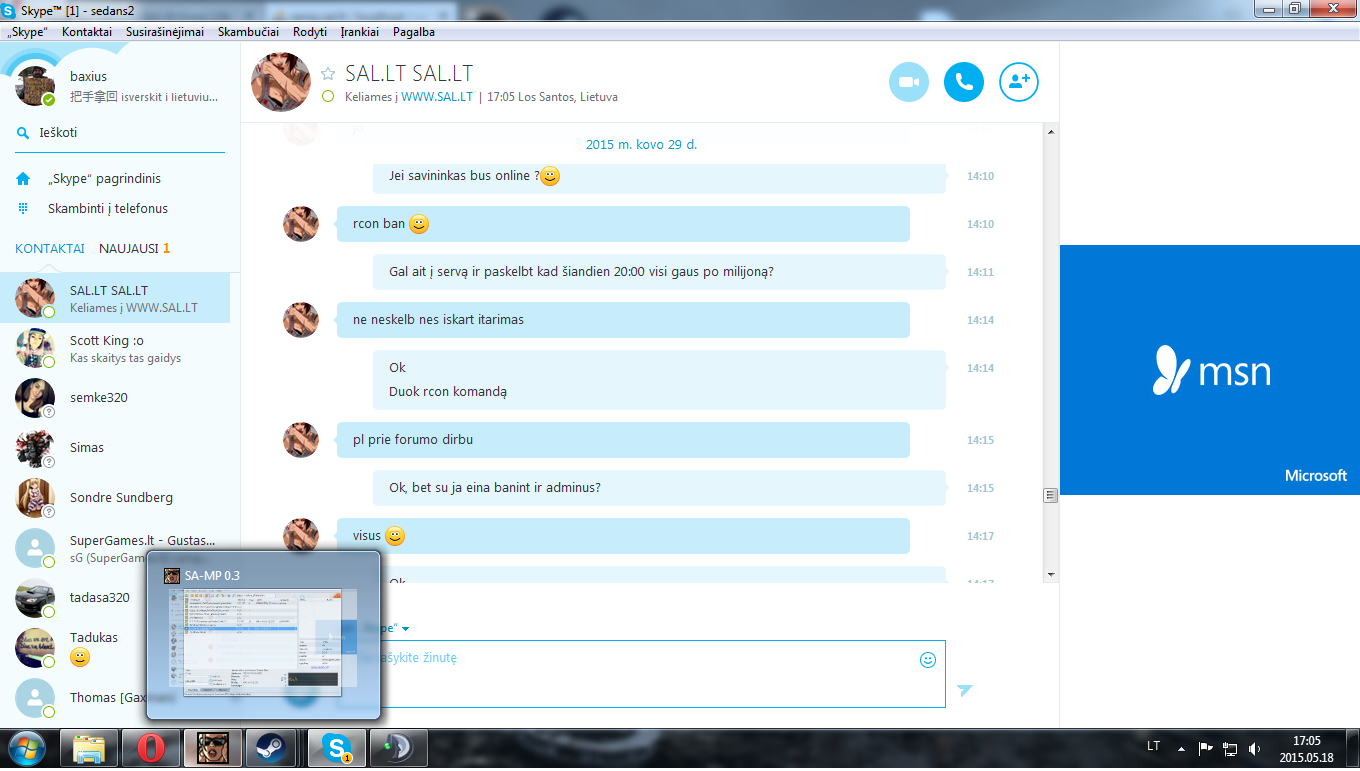Select SAL.LT SAL.LT in contact list
The image size is (1360, 771).
coord(115,298)
